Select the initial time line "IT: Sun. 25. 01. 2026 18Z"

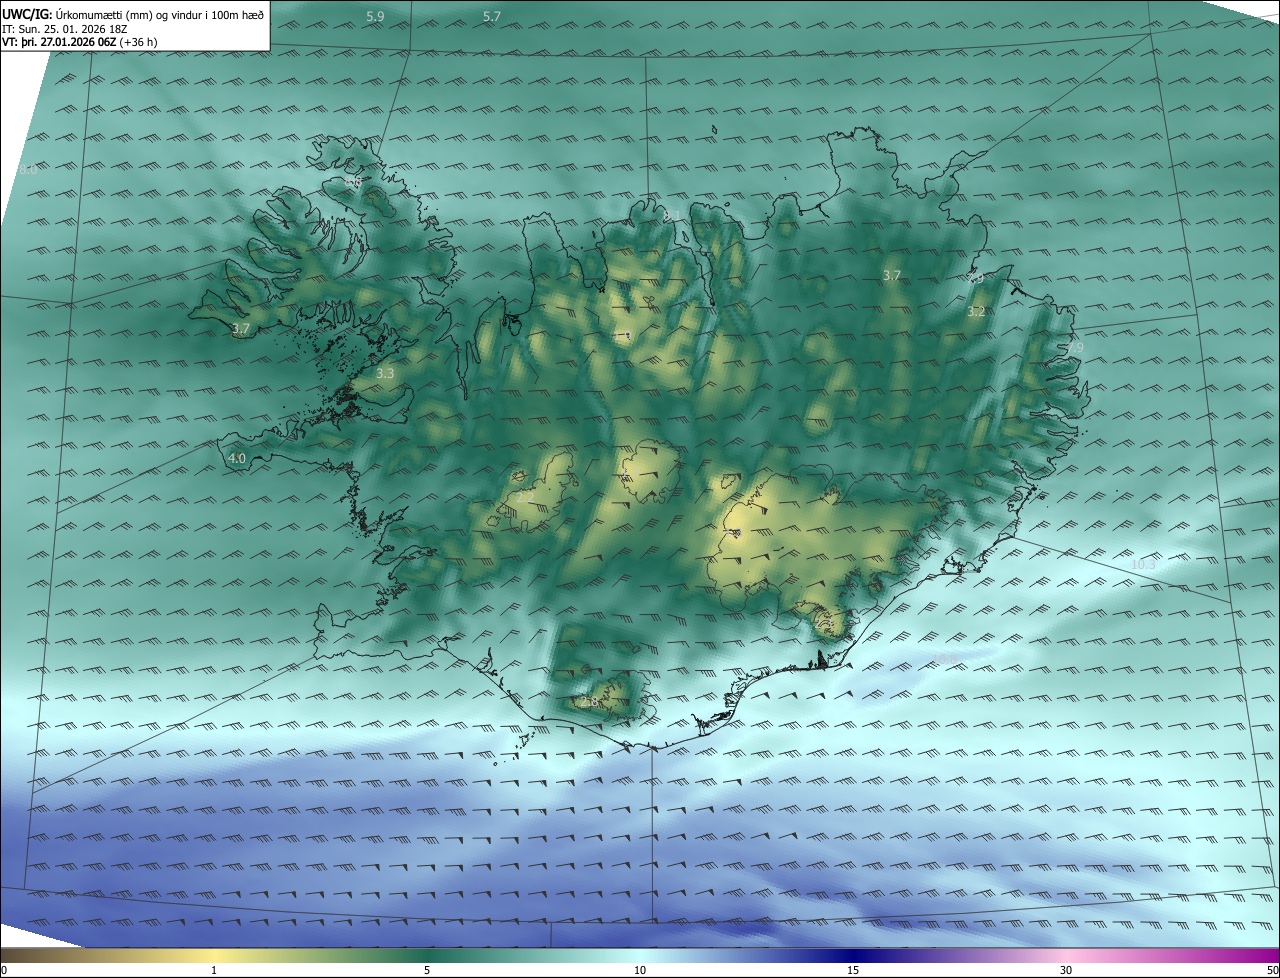64,28
